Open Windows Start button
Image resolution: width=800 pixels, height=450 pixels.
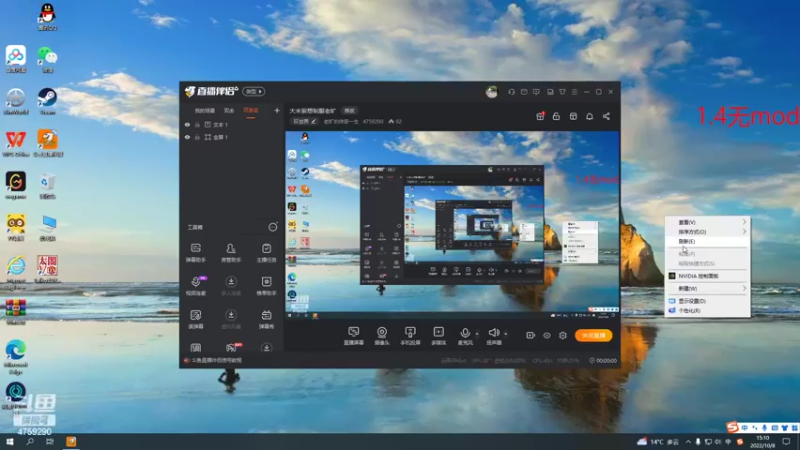click(x=10, y=442)
